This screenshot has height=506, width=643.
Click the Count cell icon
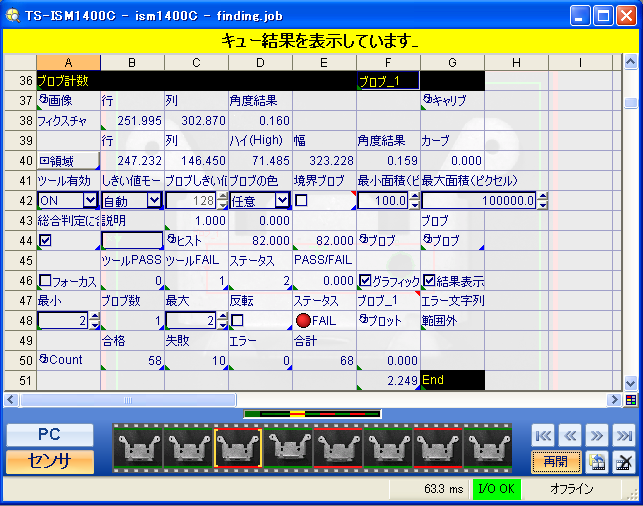pos(43,359)
